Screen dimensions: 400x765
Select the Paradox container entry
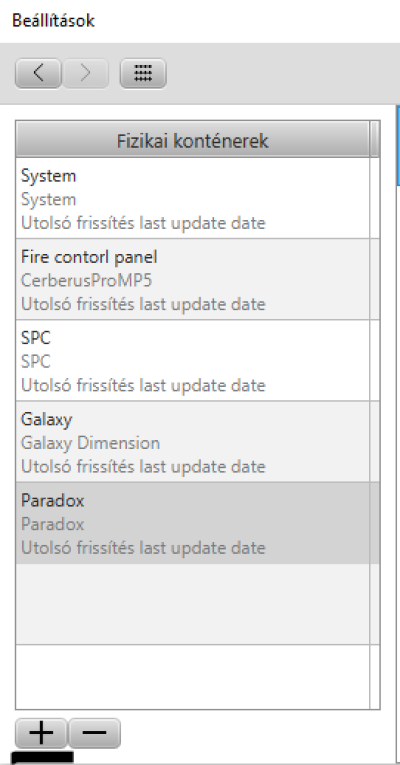point(193,523)
